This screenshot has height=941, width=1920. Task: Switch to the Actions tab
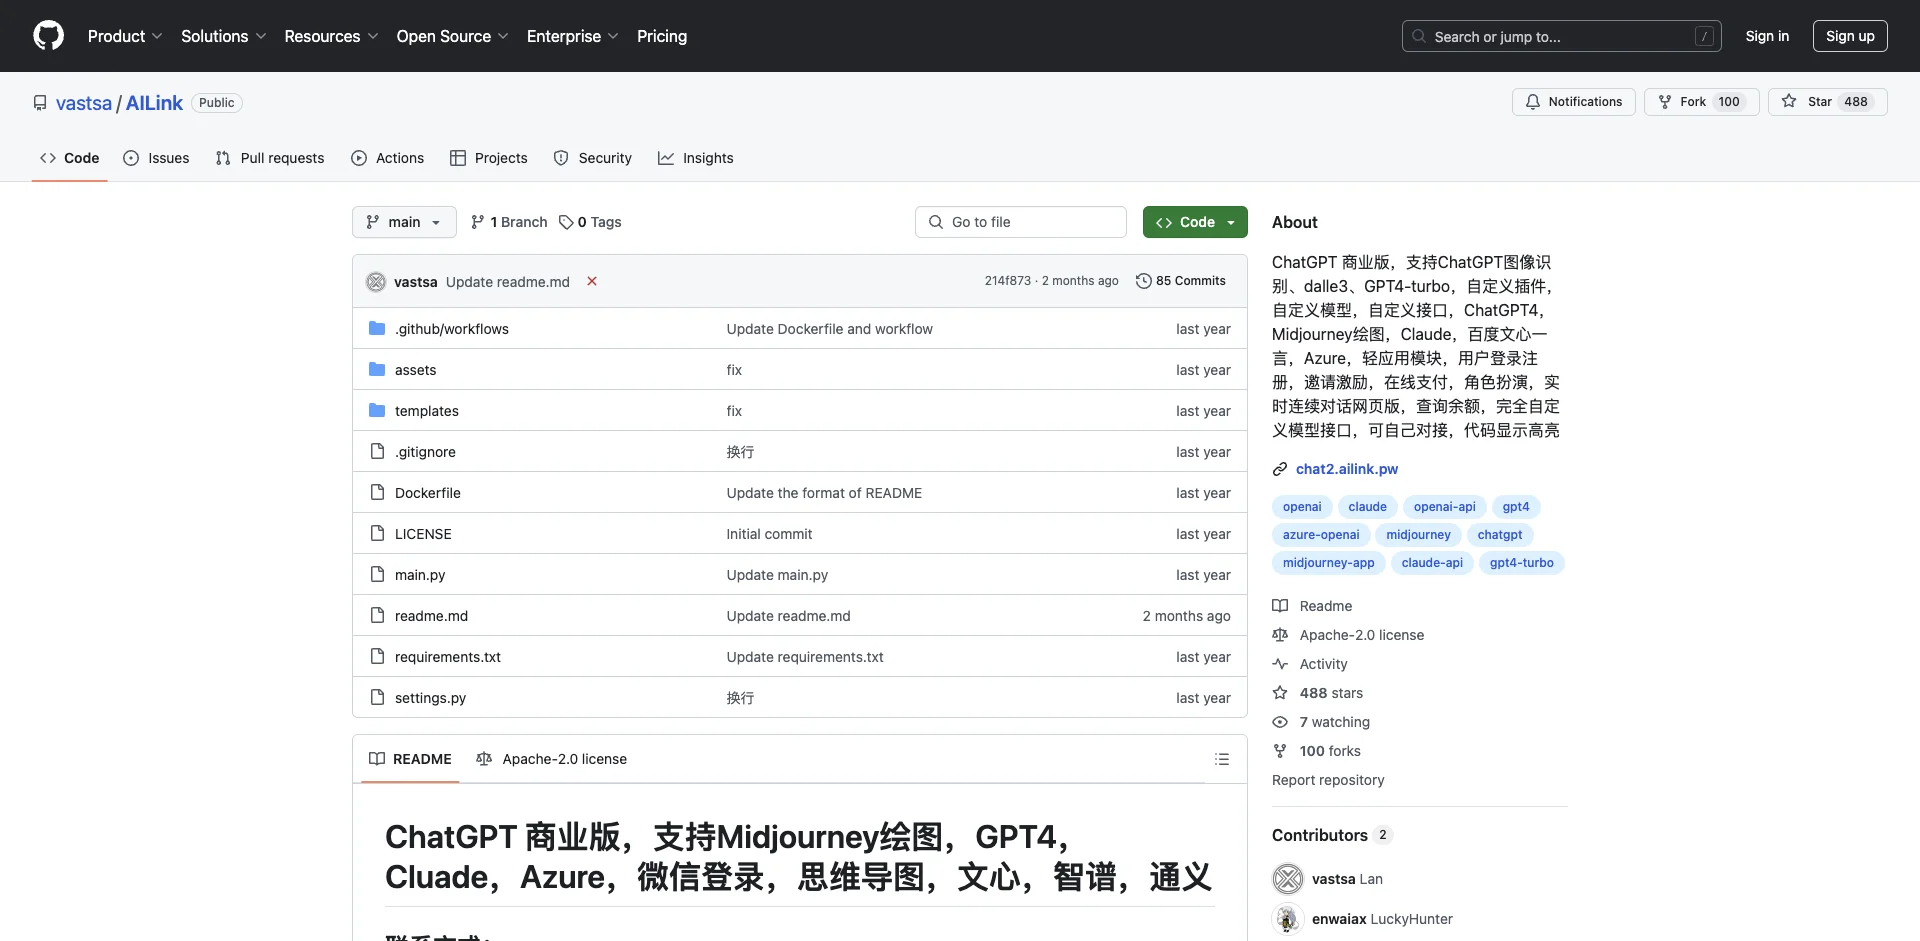pyautogui.click(x=388, y=158)
